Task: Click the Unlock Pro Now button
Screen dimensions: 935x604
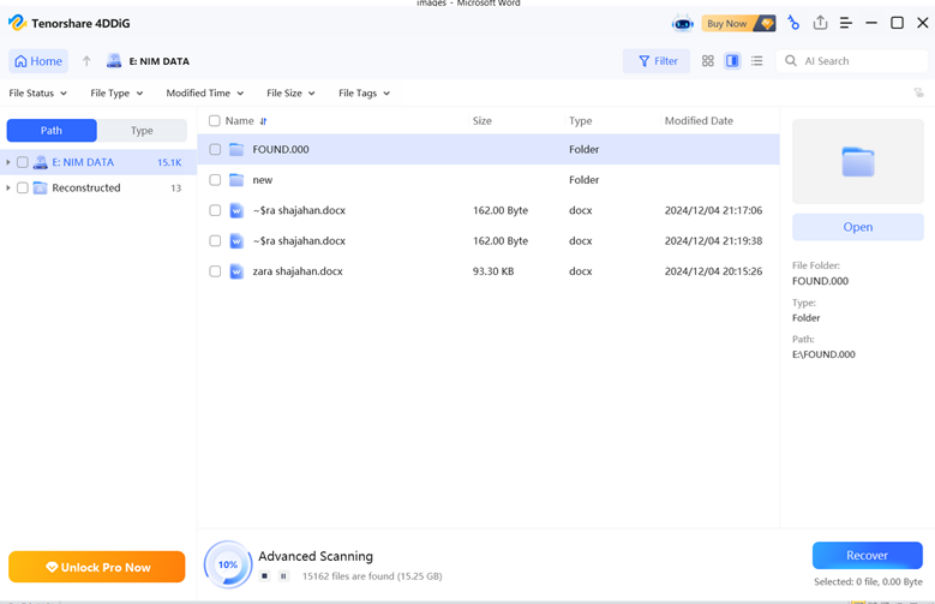Action: point(97,567)
